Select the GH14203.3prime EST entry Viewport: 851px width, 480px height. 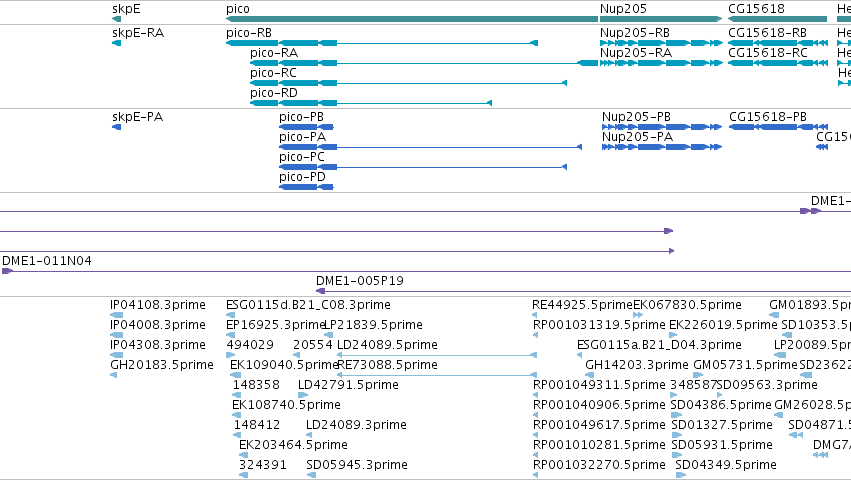pyautogui.click(x=637, y=365)
